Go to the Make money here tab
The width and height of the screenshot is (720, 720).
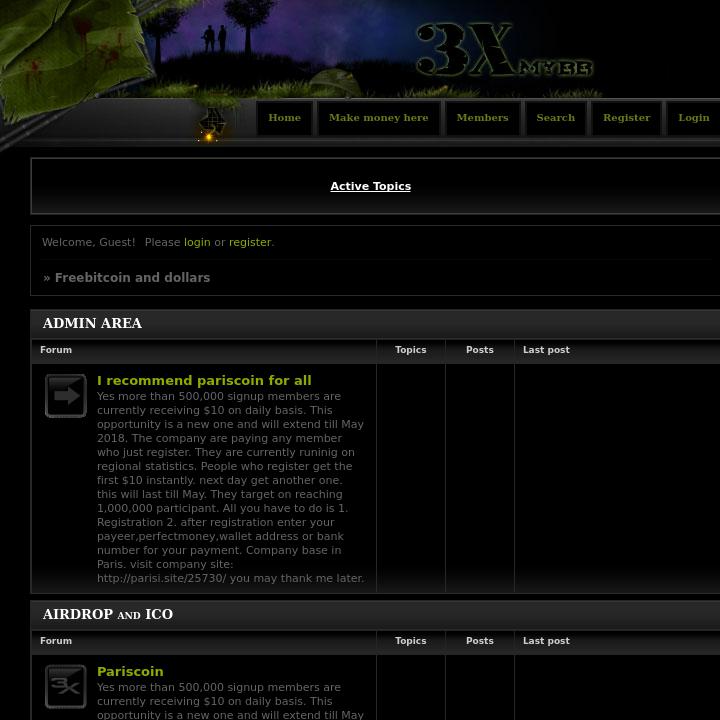coord(378,118)
